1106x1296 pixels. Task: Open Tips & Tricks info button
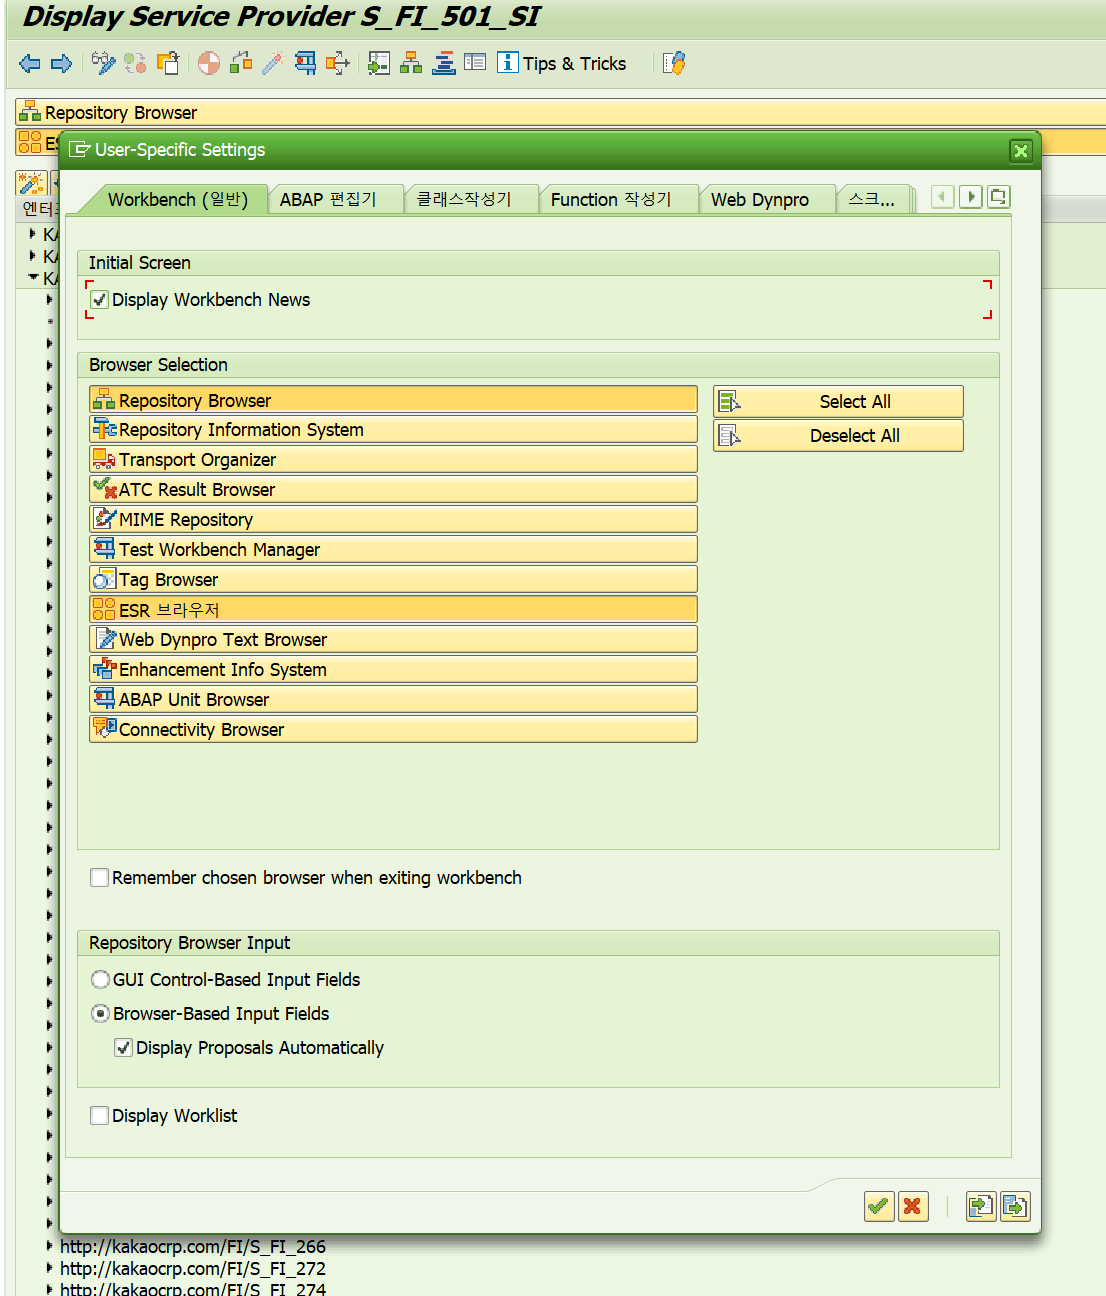point(562,64)
